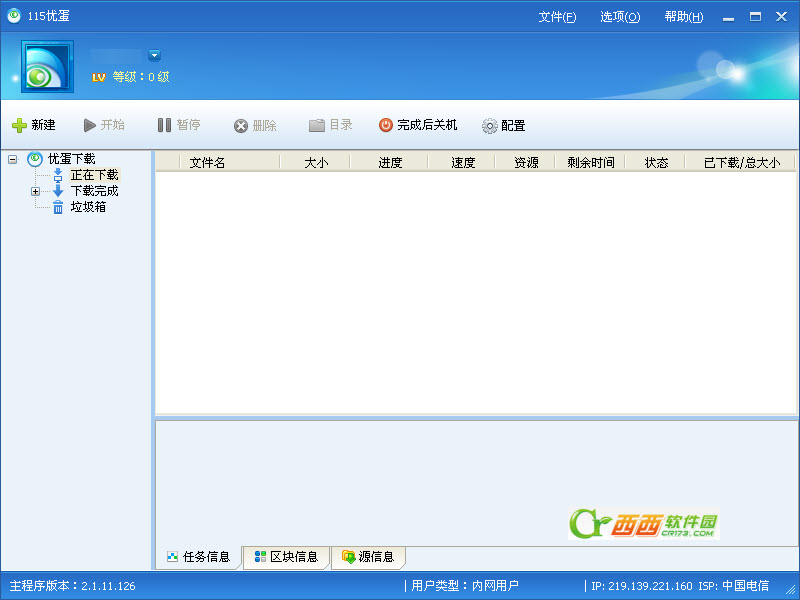Image resolution: width=800 pixels, height=600 pixels.
Task: Sort by the 进度 column header
Action: (390, 163)
